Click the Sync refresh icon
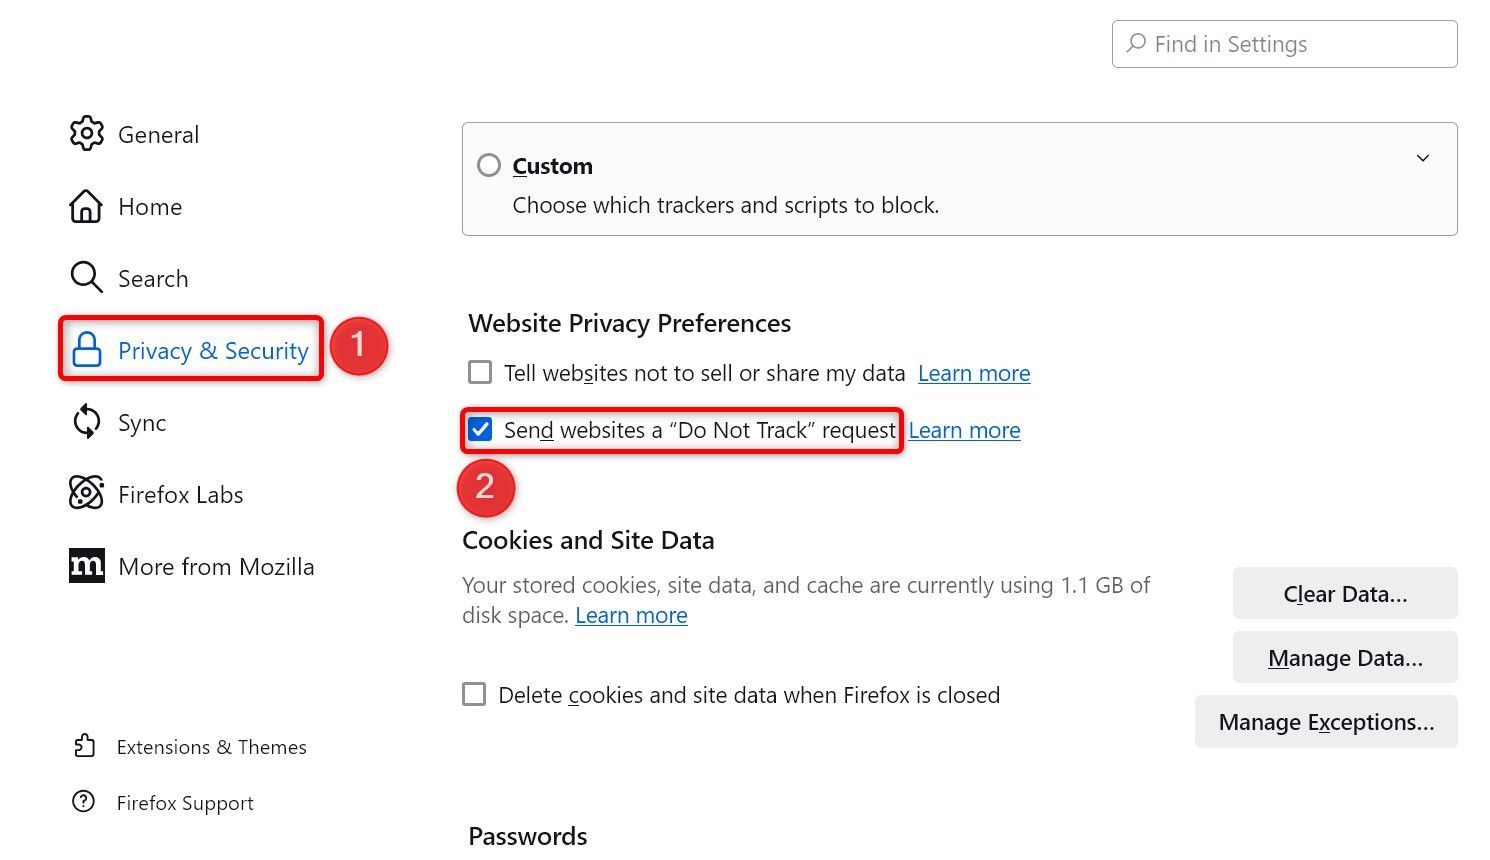The image size is (1490, 860). click(86, 422)
